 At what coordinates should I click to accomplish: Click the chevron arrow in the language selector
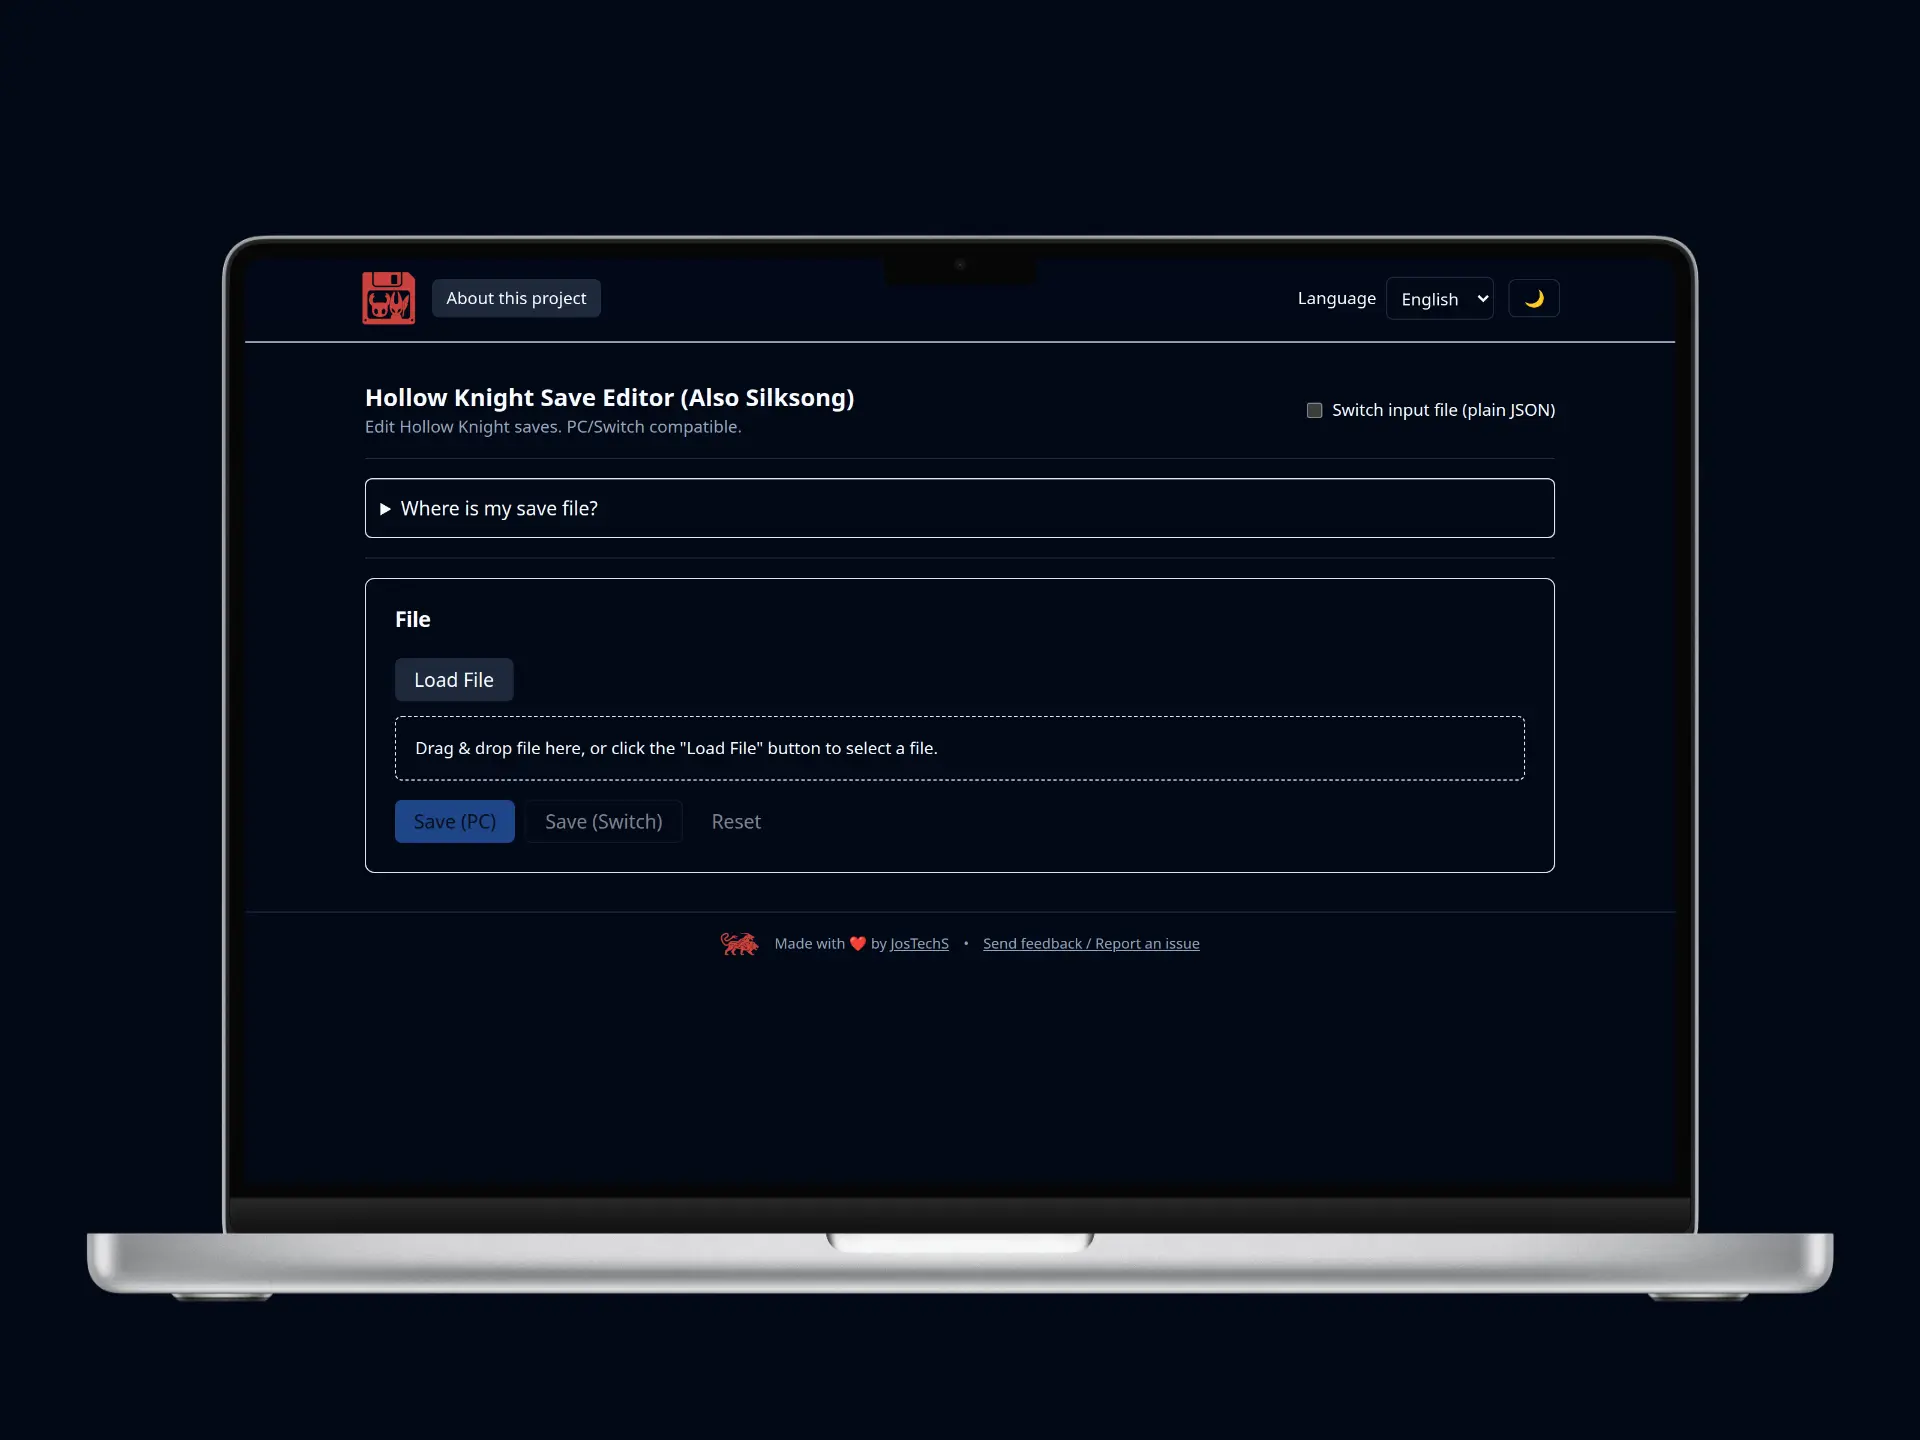coord(1482,299)
